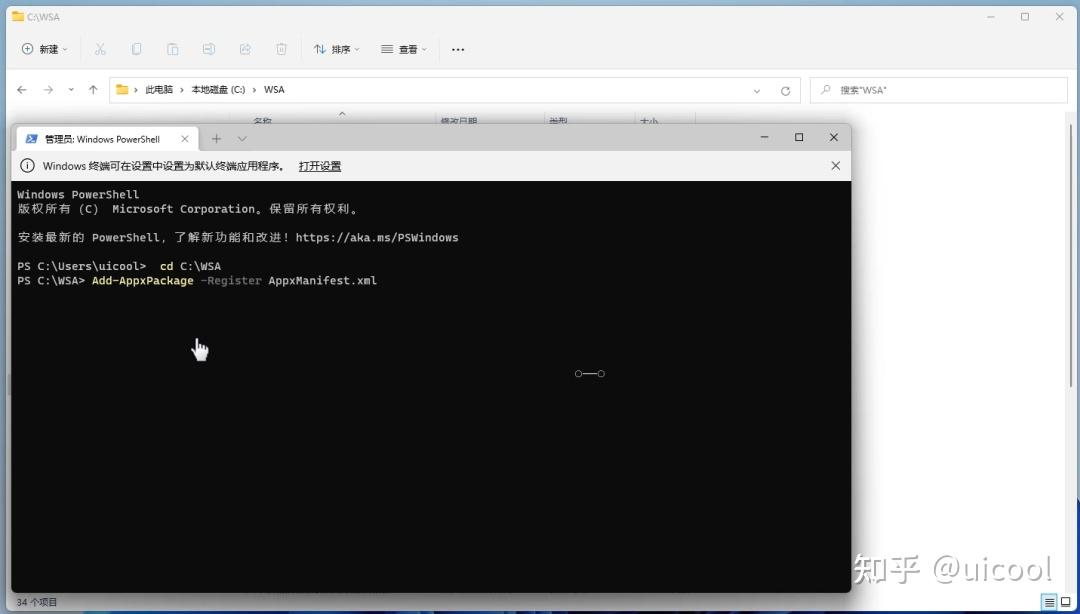The image size is (1080, 614).
Task: Select the Cut icon in the Explorer toolbar
Action: [99, 48]
